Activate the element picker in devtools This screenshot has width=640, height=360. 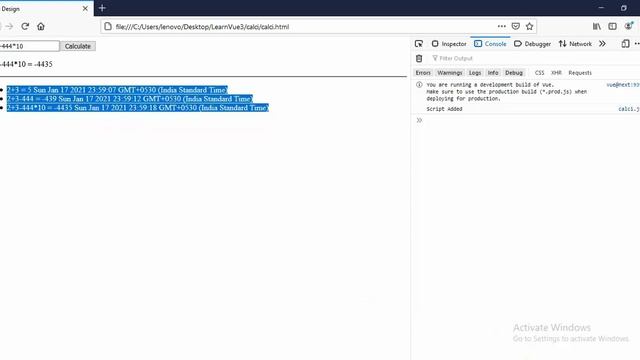point(419,44)
